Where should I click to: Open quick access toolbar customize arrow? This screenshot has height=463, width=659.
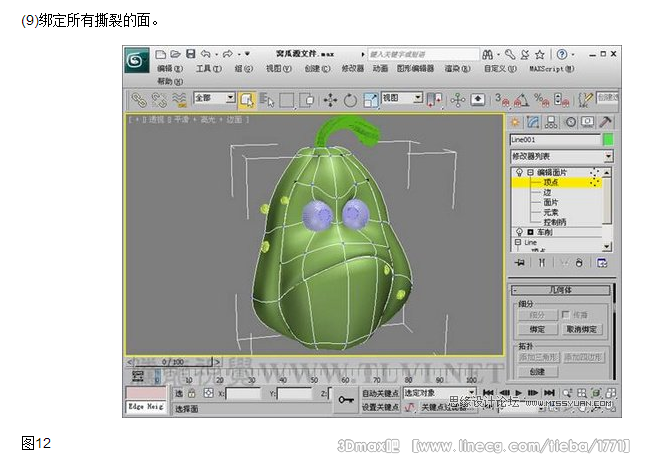(x=248, y=54)
